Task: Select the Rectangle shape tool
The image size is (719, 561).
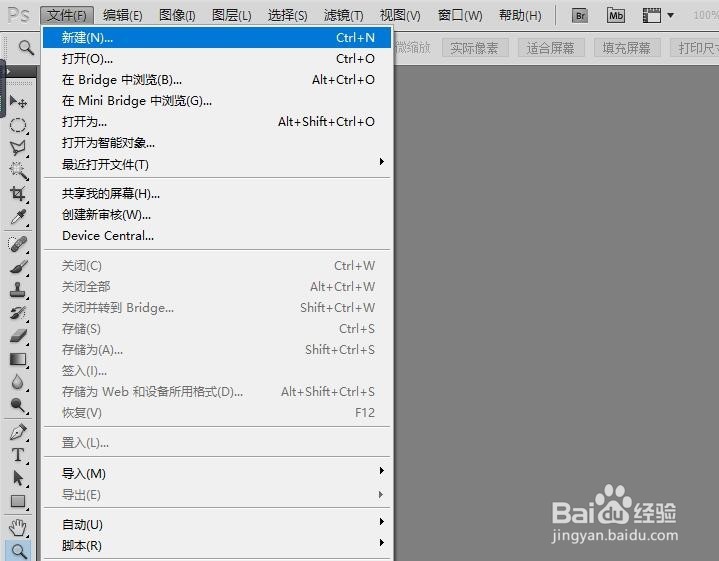Action: pyautogui.click(x=18, y=501)
